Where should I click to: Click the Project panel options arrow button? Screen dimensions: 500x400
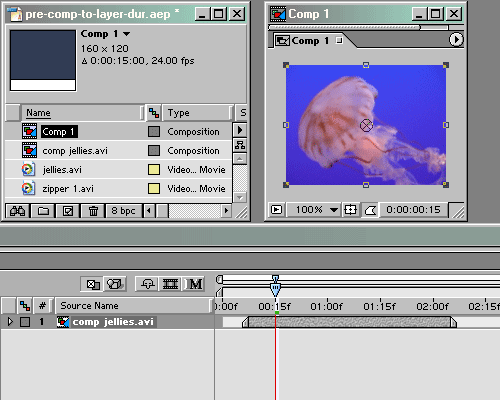pyautogui.click(x=240, y=130)
